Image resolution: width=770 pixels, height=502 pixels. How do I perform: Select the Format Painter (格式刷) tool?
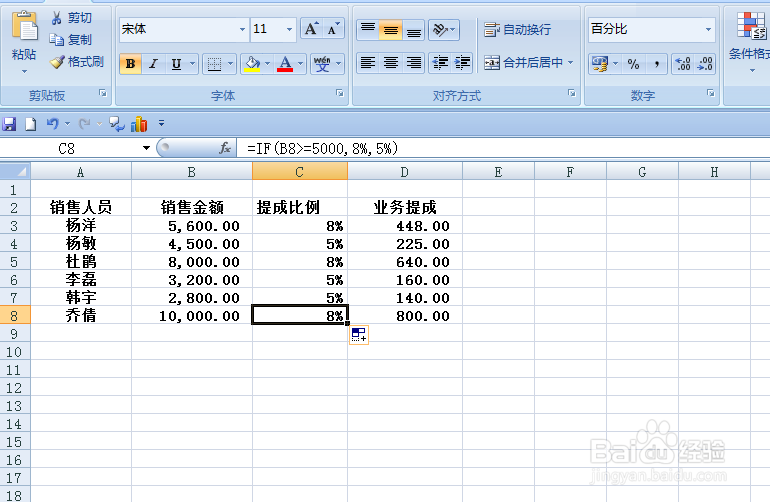point(77,62)
